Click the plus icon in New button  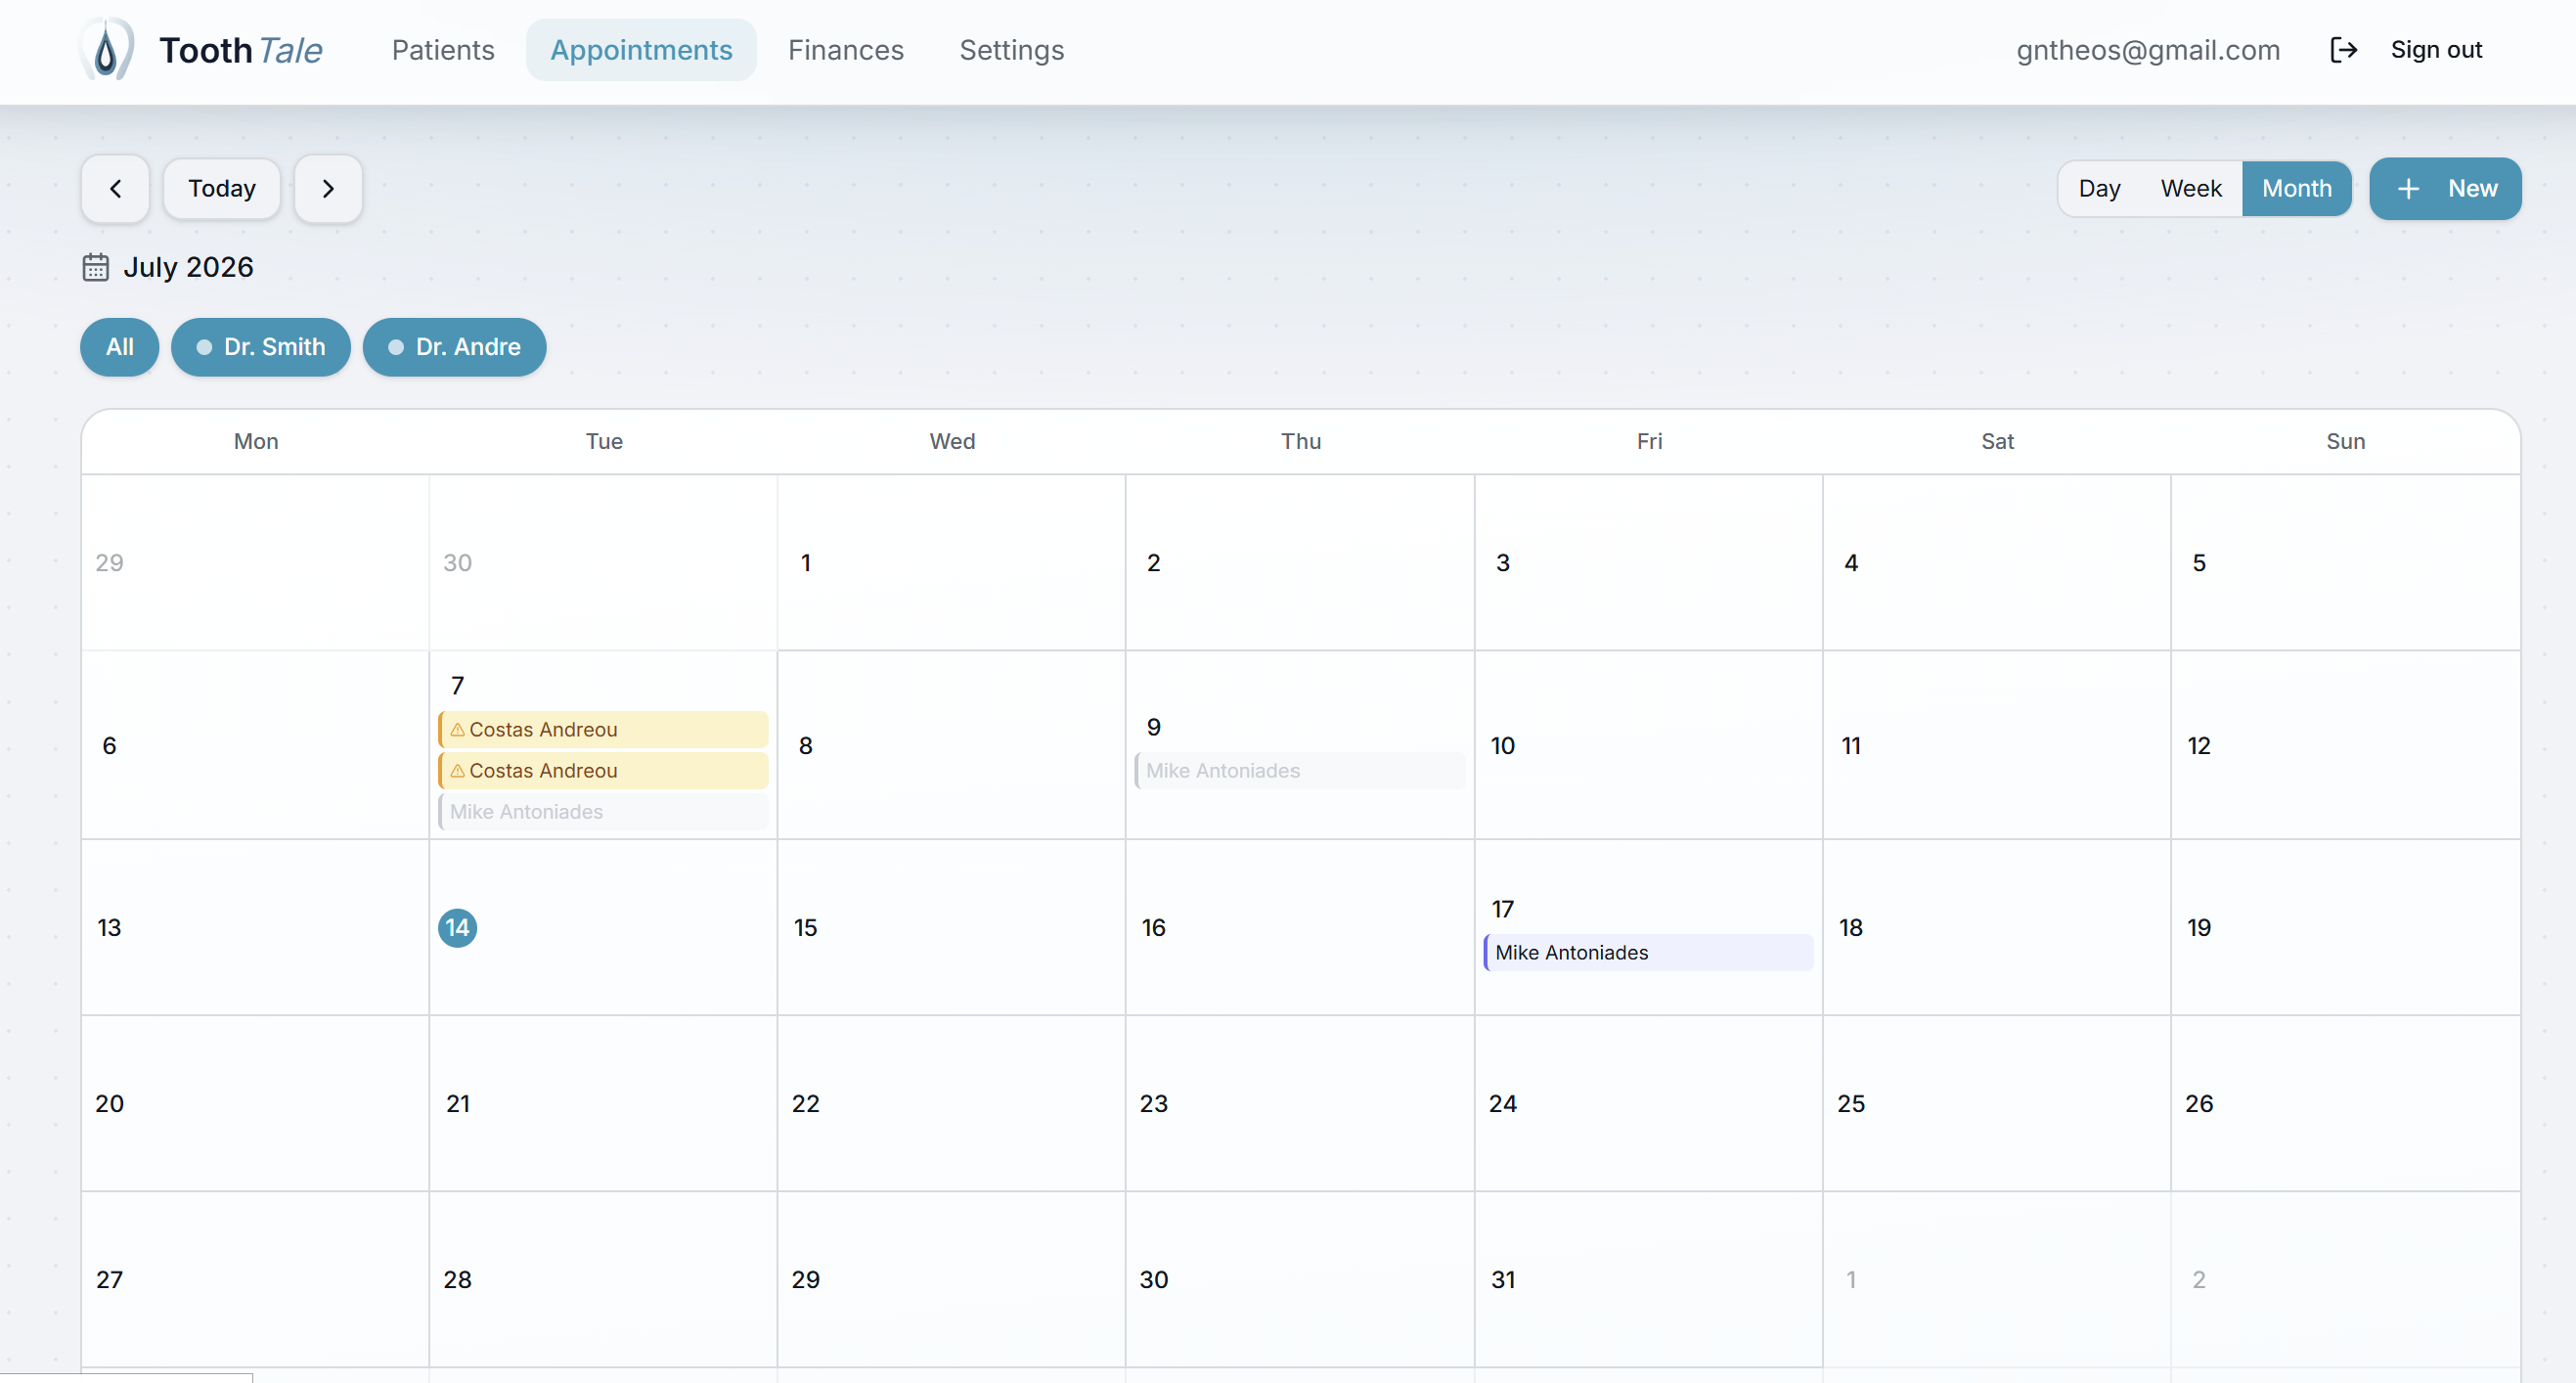(x=2409, y=188)
